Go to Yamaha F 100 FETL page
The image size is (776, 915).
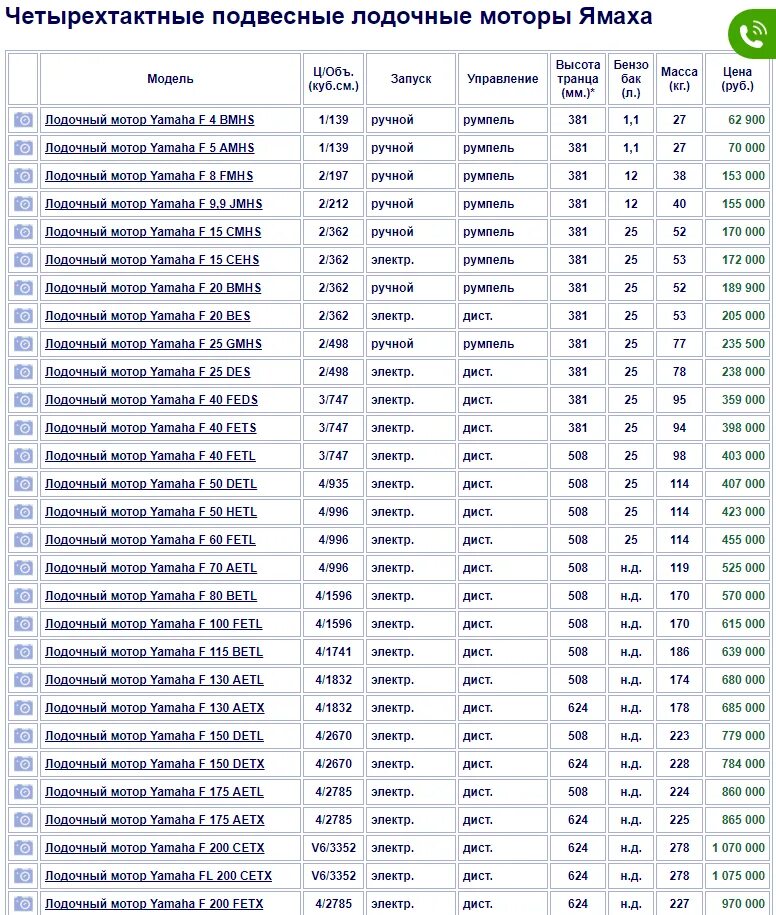coord(153,624)
